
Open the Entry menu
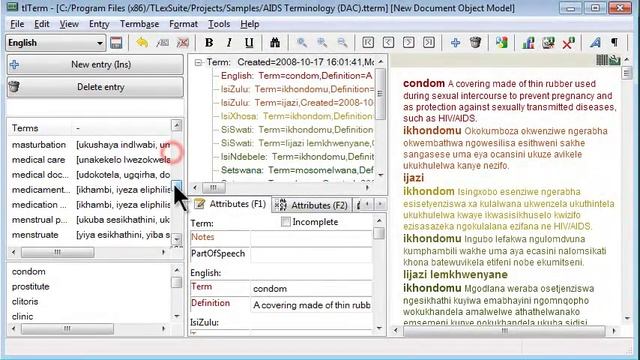[x=99, y=24]
